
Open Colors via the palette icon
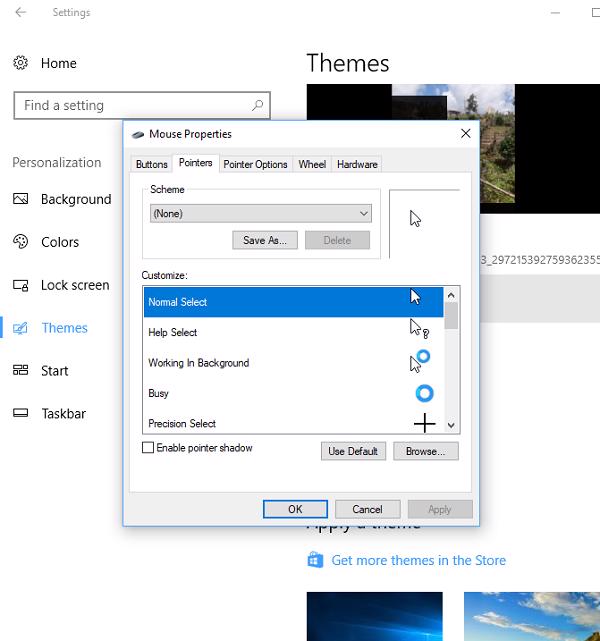(x=21, y=242)
